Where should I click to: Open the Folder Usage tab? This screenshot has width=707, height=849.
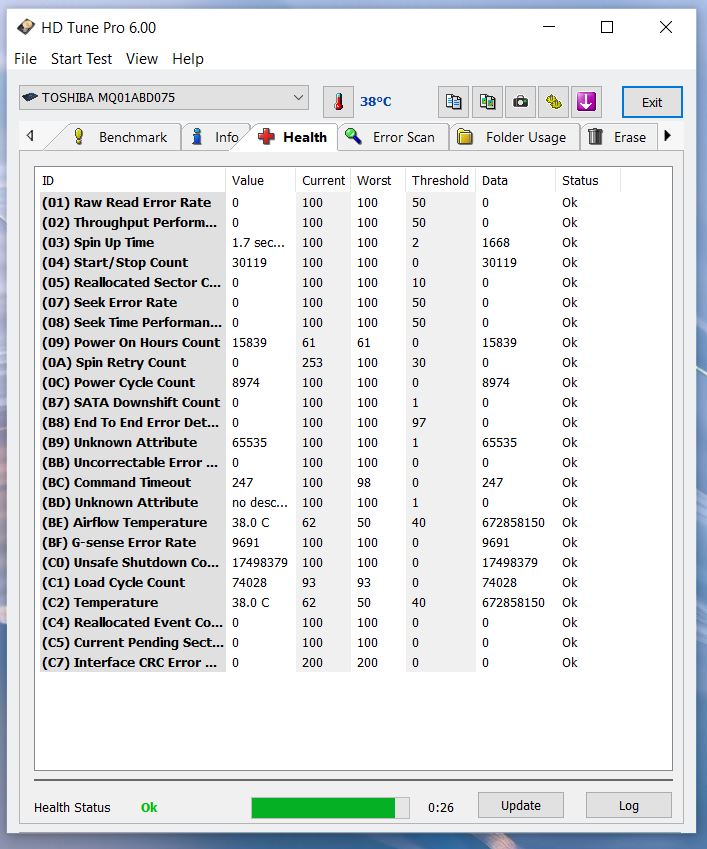pyautogui.click(x=513, y=137)
